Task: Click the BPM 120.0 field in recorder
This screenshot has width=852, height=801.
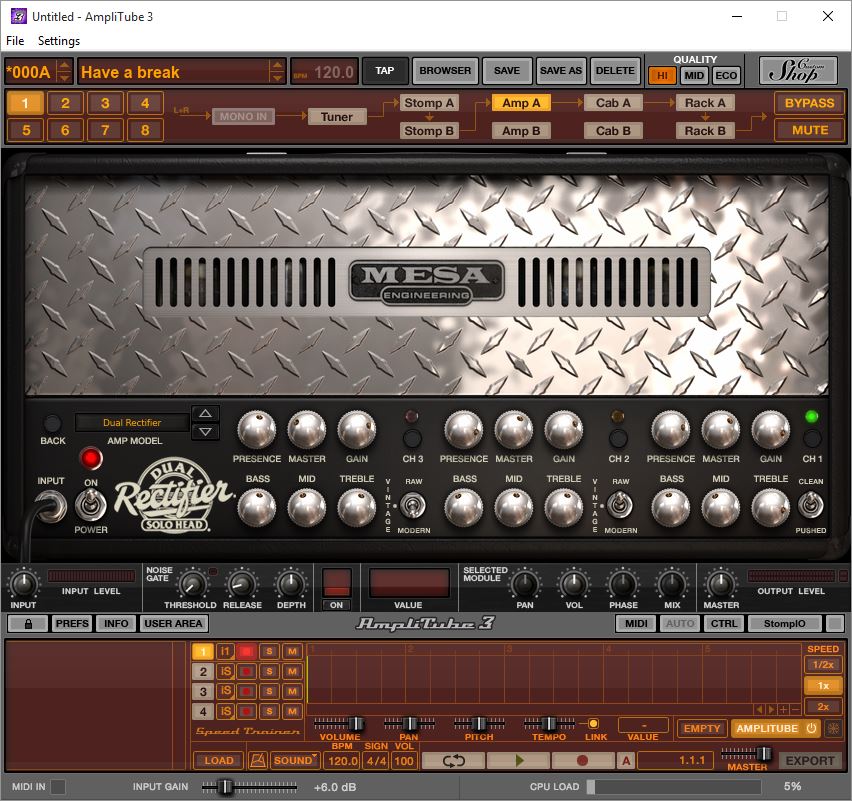Action: [343, 760]
